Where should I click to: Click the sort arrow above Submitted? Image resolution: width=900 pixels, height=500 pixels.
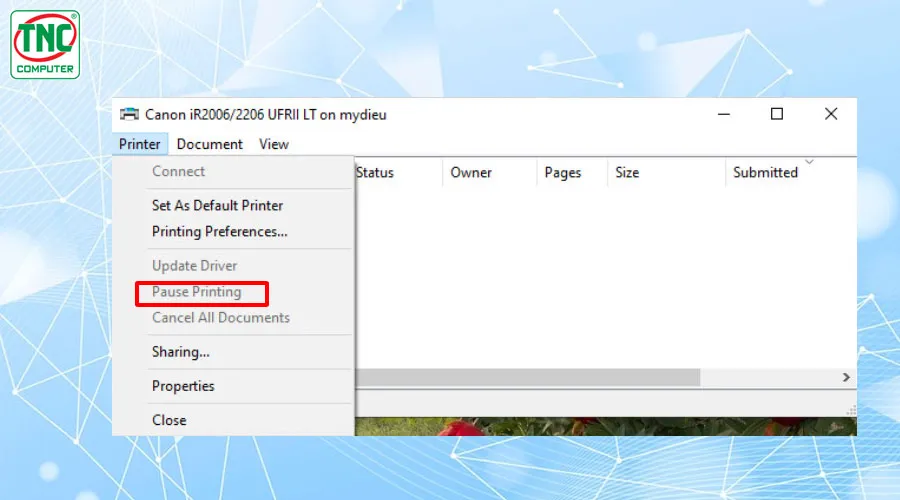809,162
